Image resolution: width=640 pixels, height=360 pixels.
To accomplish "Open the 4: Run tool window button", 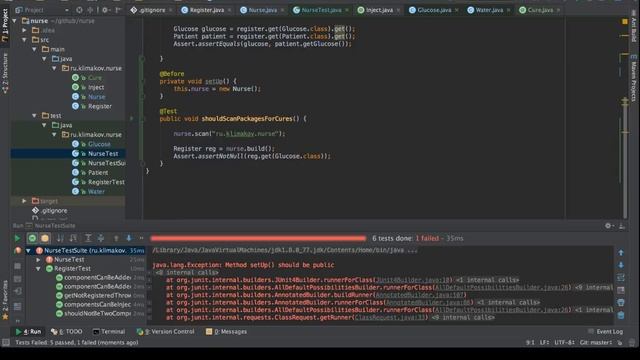I will coord(29,332).
